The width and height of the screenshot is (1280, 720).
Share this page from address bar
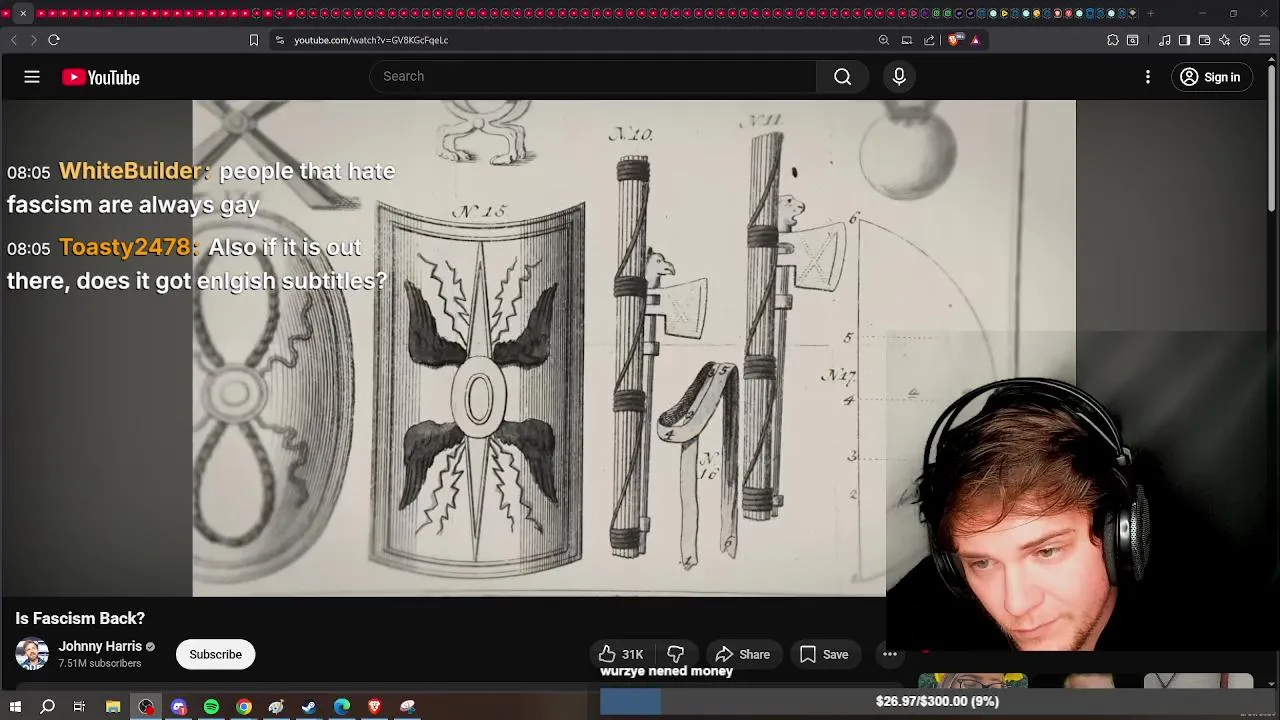click(x=930, y=40)
